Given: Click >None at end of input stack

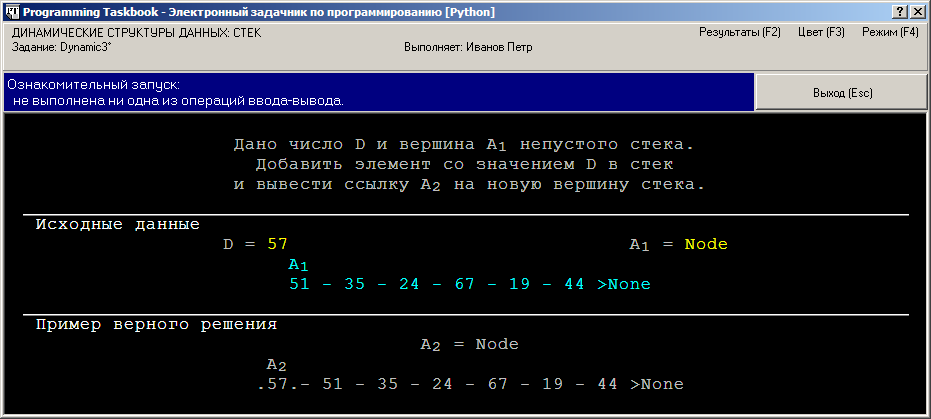Looking at the screenshot, I should 624,284.
